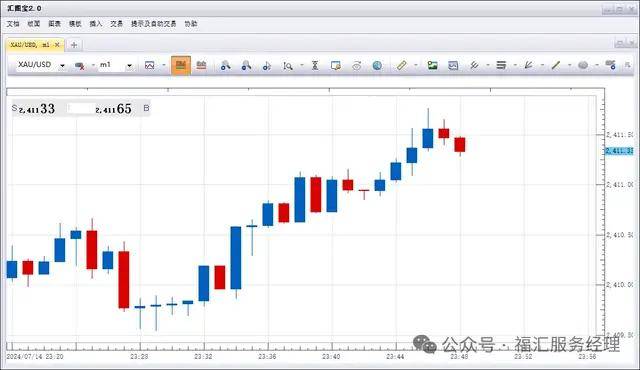The height and width of the screenshot is (370, 640).
Task: Click the amount field between sell and buy prices
Action: [x=81, y=109]
